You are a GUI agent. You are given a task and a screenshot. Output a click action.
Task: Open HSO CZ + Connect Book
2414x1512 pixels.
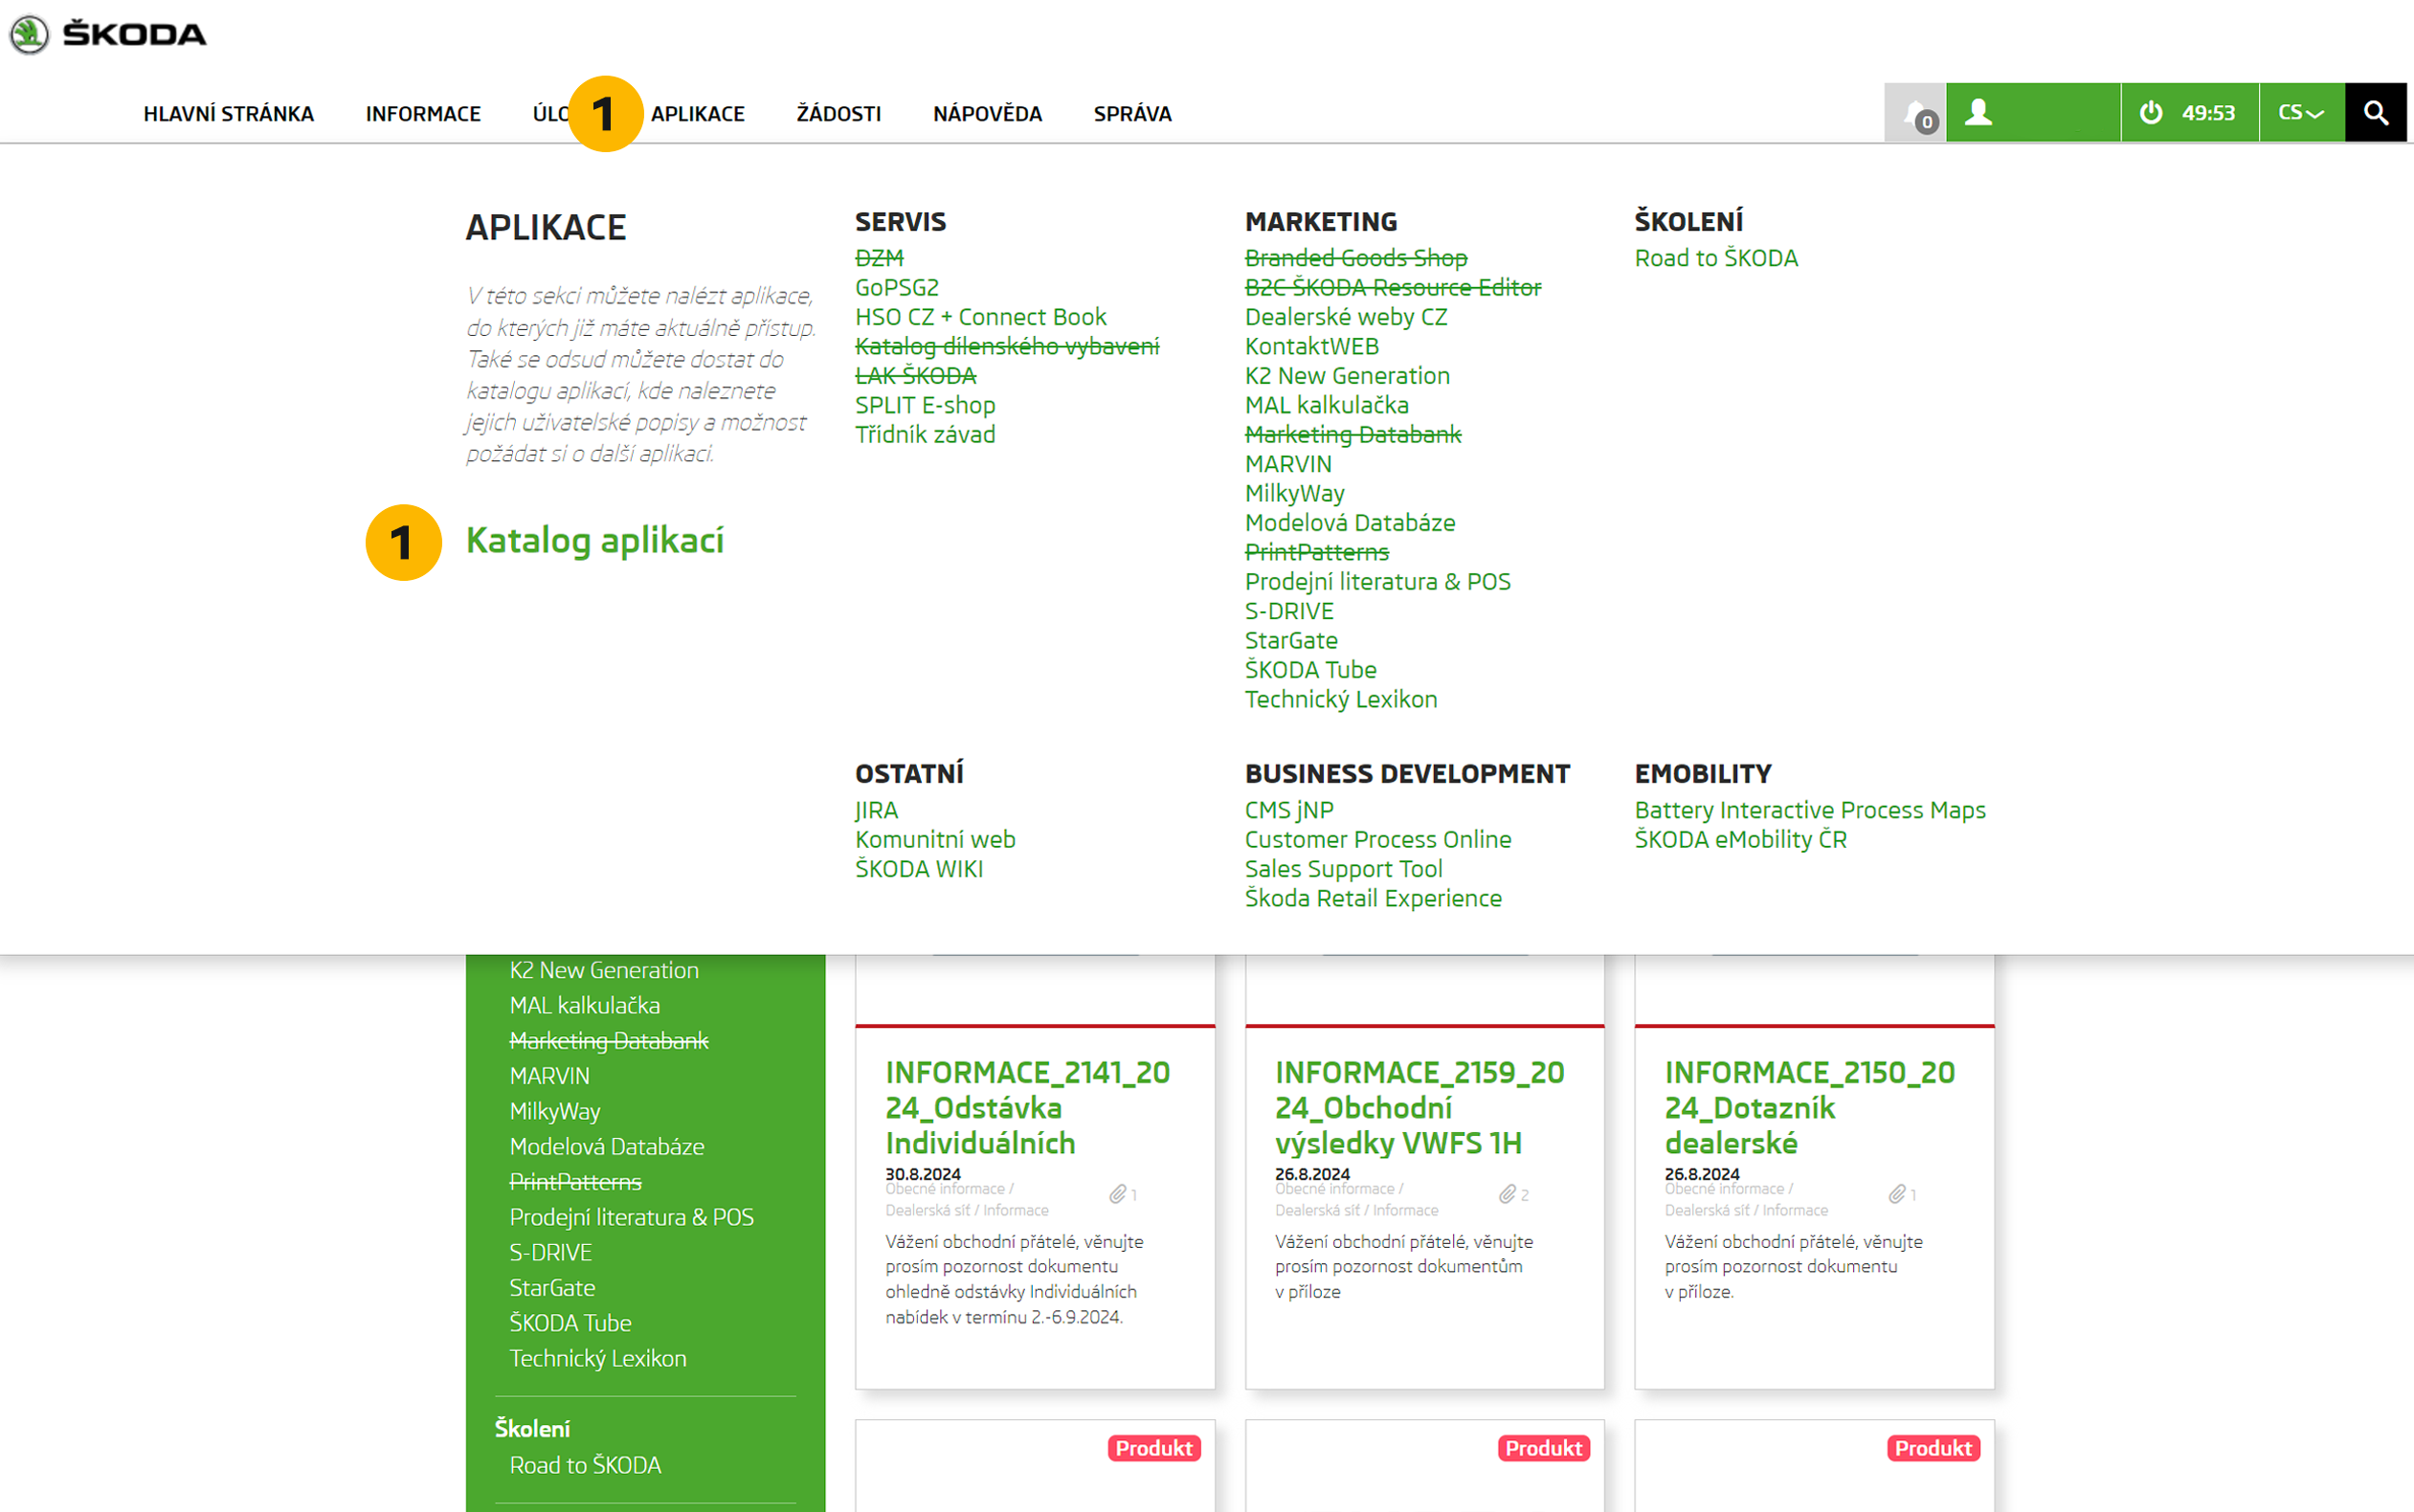click(981, 317)
